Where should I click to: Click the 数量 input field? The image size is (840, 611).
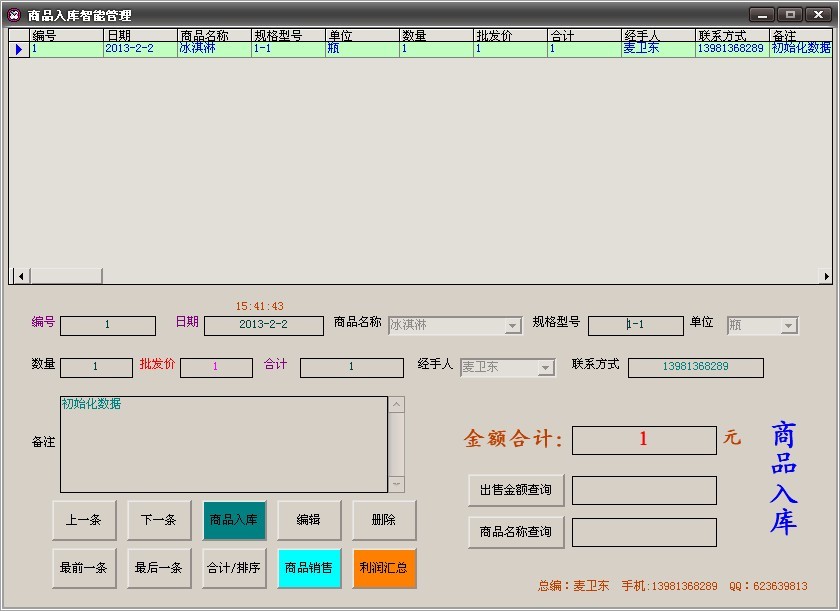pos(96,367)
